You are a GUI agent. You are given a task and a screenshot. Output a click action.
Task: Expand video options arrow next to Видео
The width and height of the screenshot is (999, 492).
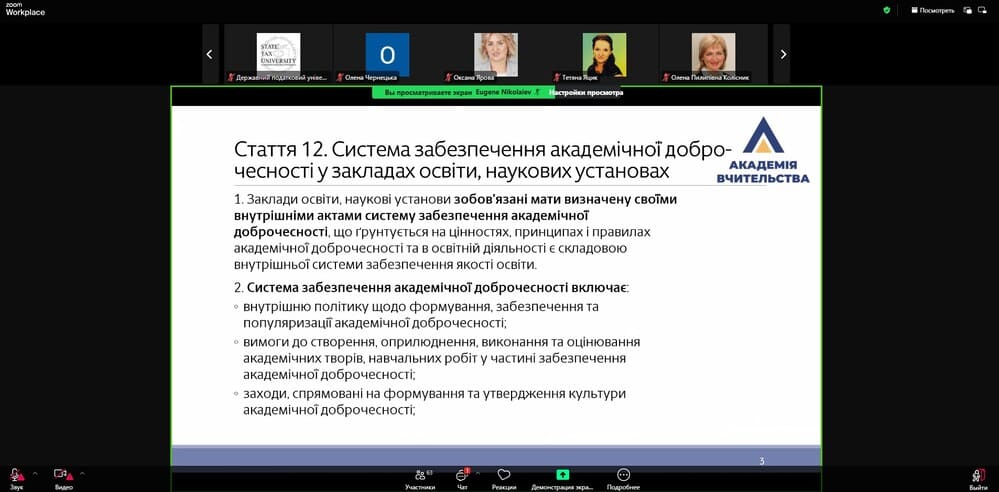pos(82,472)
